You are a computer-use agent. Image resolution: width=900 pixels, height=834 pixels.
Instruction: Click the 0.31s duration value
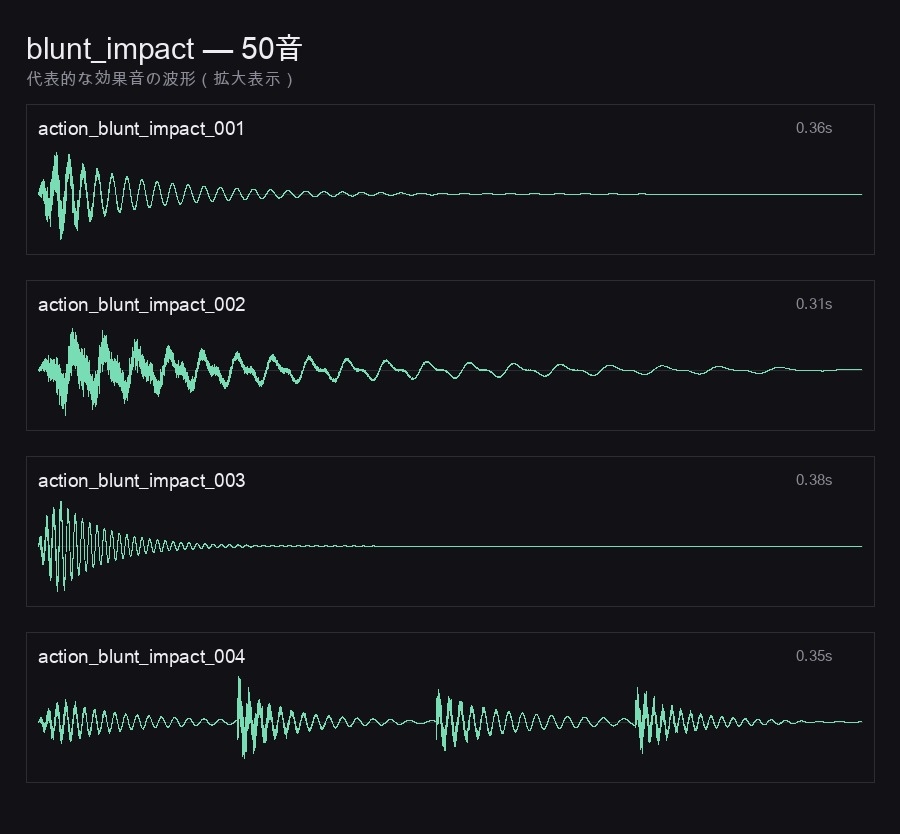(x=813, y=304)
